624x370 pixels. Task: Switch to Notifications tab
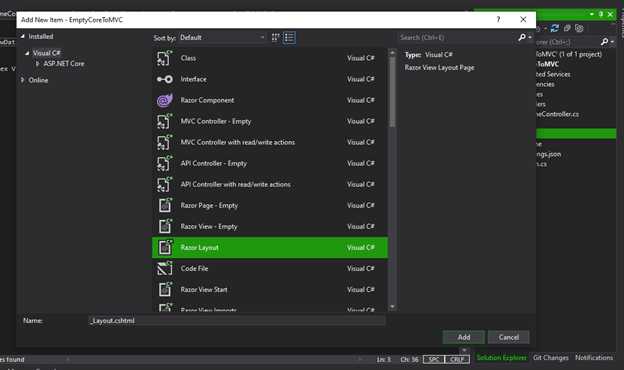[x=594, y=358]
